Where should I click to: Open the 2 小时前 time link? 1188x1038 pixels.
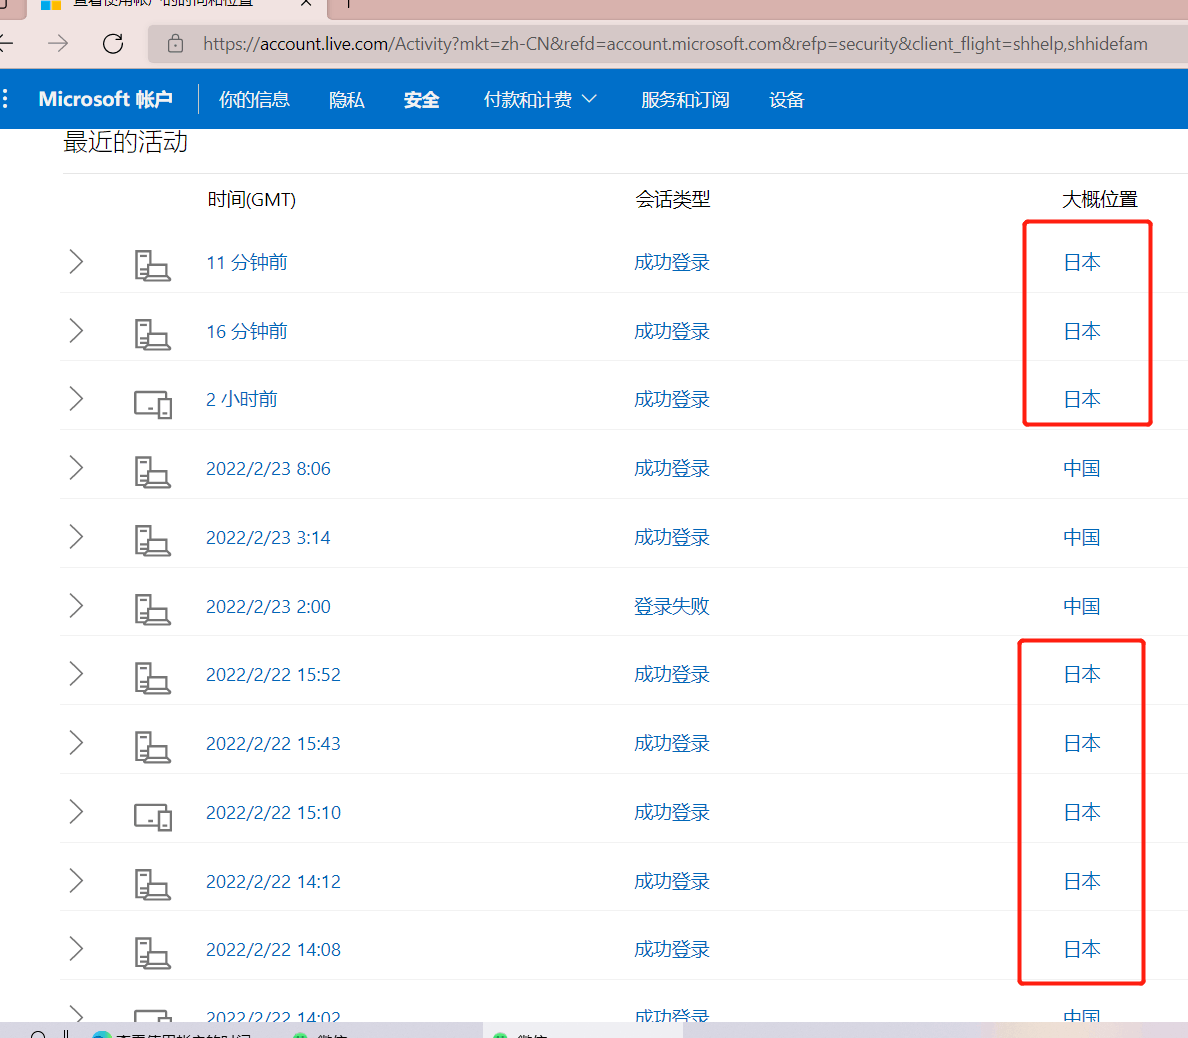click(242, 399)
